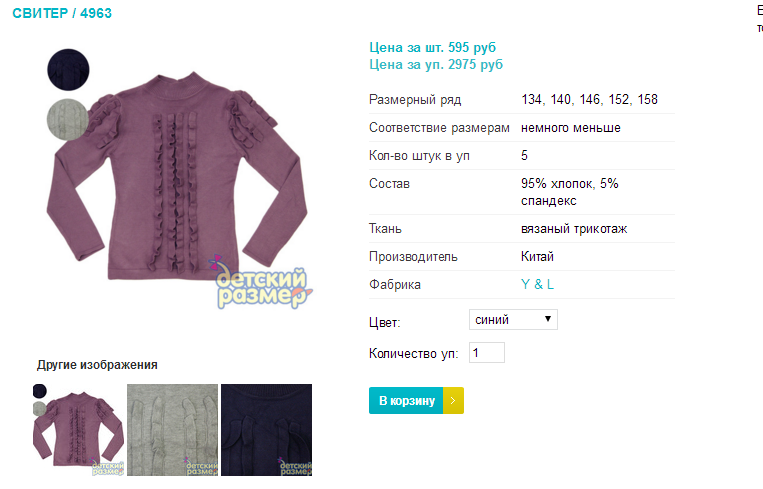Click the dropdown arrow next to синий
This screenshot has width=763, height=489.
click(548, 319)
